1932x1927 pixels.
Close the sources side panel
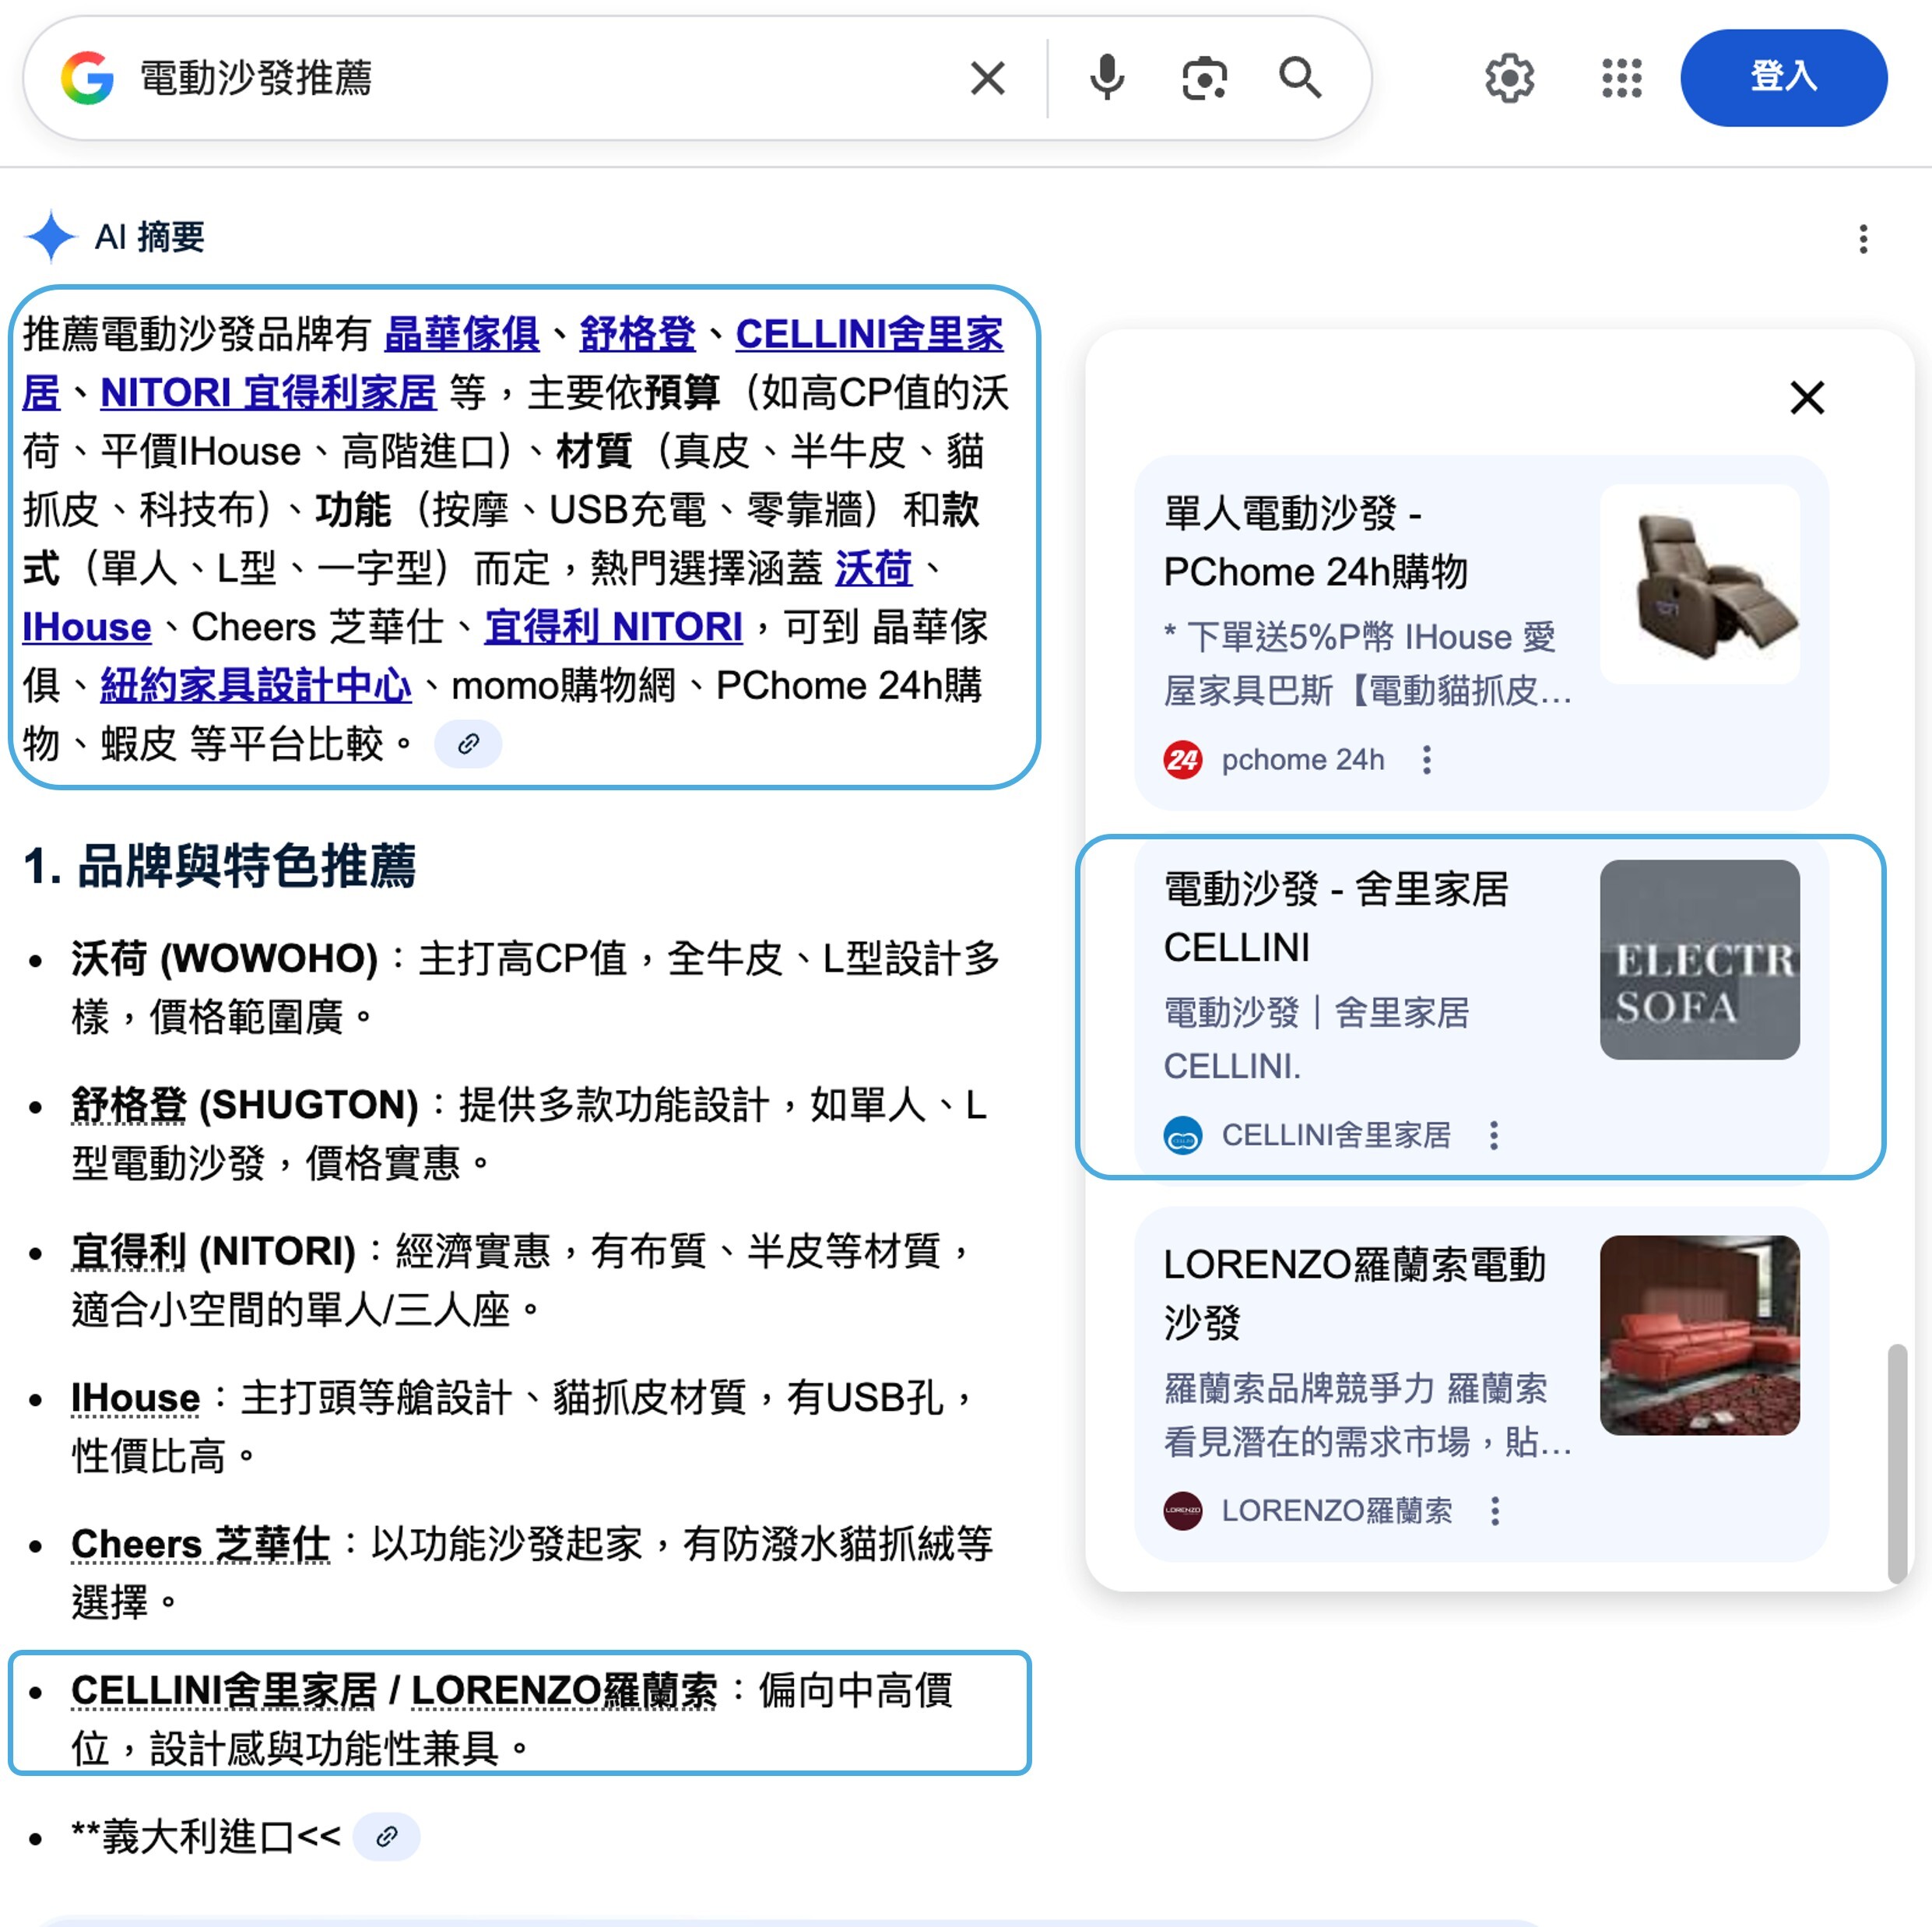tap(1807, 398)
